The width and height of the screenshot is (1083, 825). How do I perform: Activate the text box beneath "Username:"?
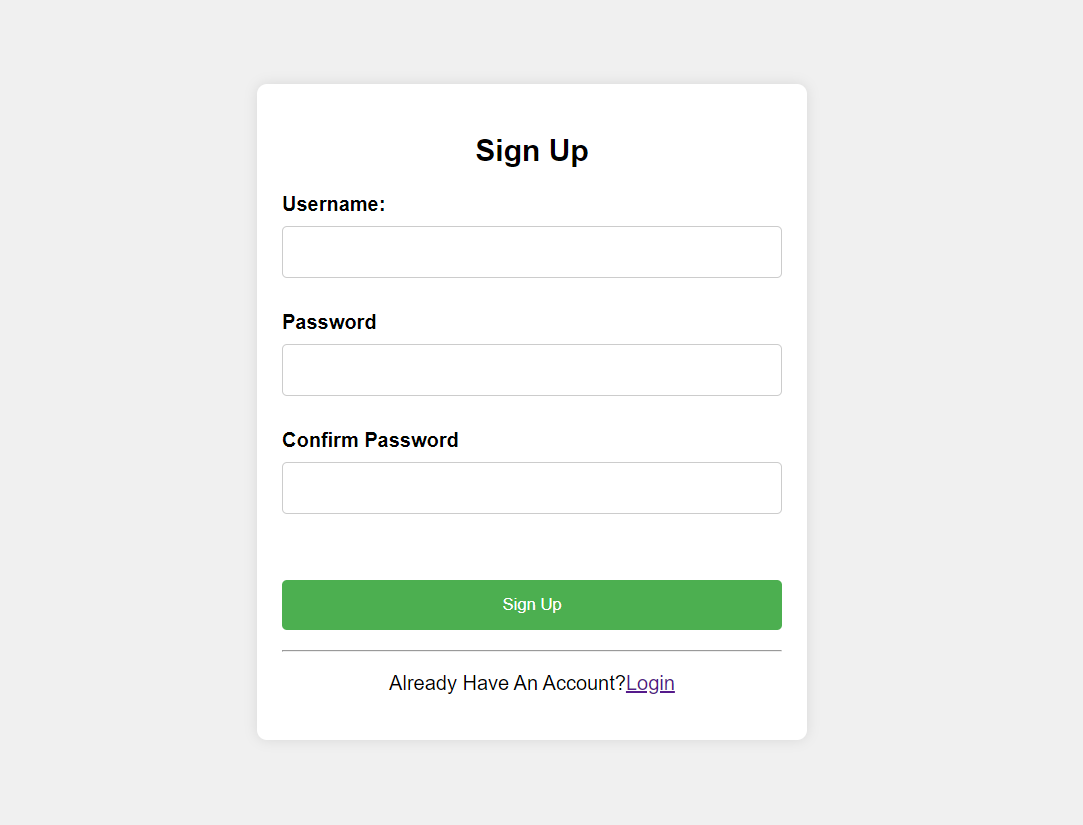(x=531, y=252)
